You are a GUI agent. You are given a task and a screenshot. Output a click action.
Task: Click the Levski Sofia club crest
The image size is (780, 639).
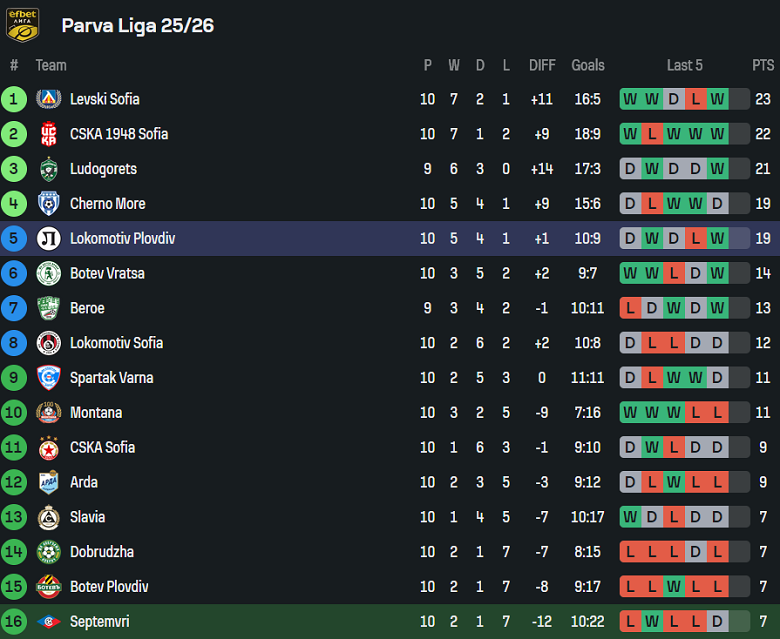pyautogui.click(x=48, y=99)
